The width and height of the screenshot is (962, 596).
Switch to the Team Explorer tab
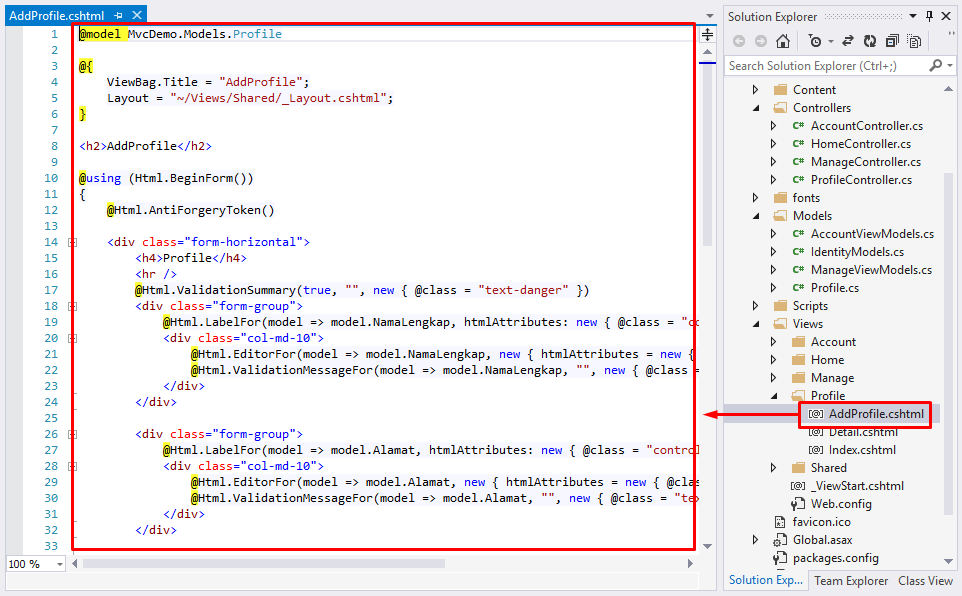[850, 580]
